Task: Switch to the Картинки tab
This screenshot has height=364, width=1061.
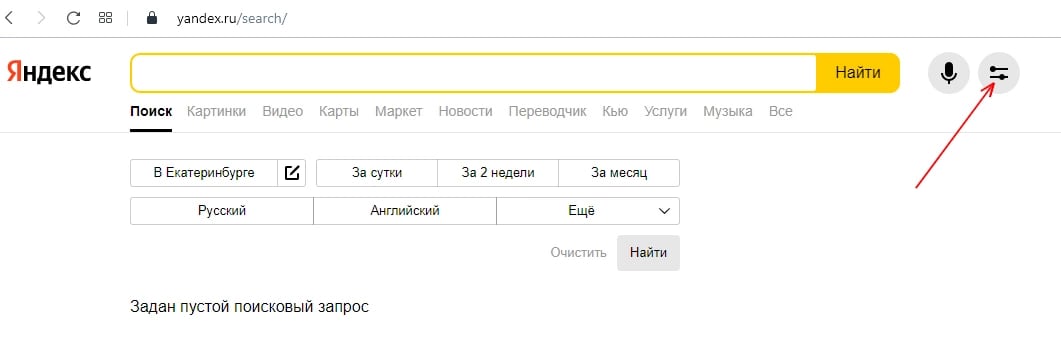Action: click(x=217, y=112)
